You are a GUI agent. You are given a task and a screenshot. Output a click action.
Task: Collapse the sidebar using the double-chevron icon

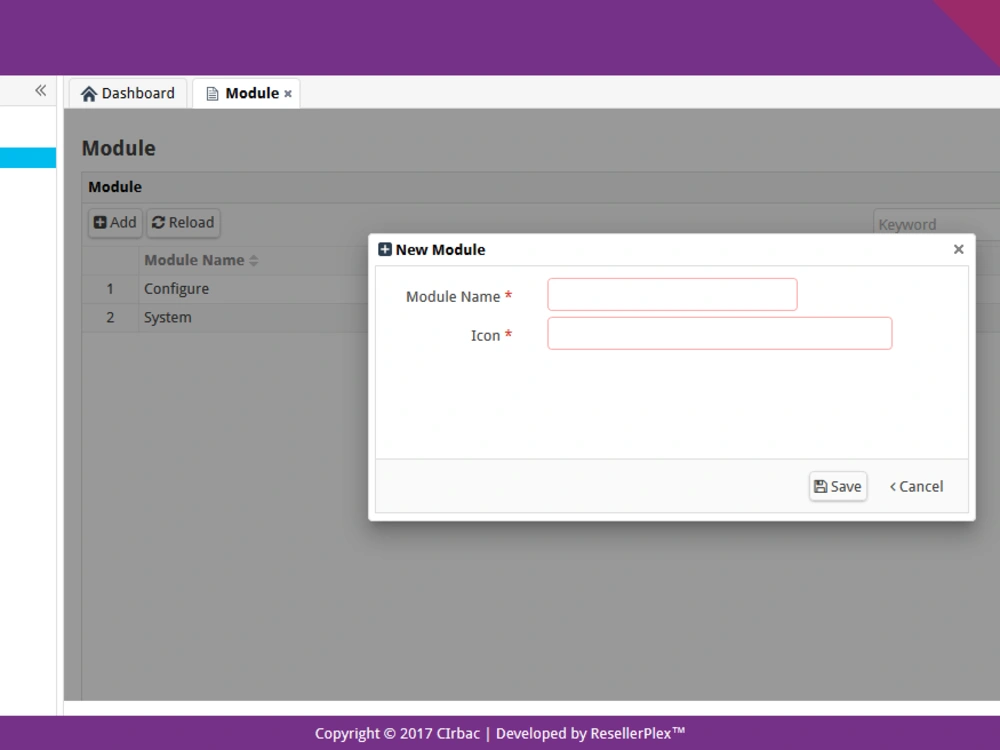tap(41, 90)
